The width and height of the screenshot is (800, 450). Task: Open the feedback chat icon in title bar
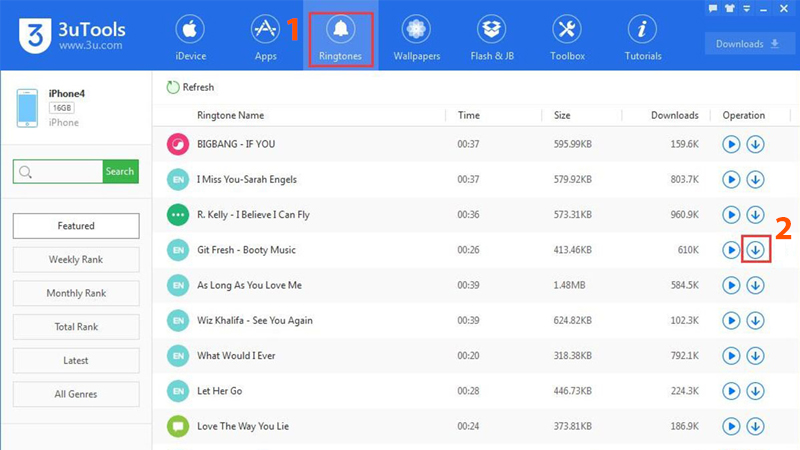pyautogui.click(x=713, y=8)
